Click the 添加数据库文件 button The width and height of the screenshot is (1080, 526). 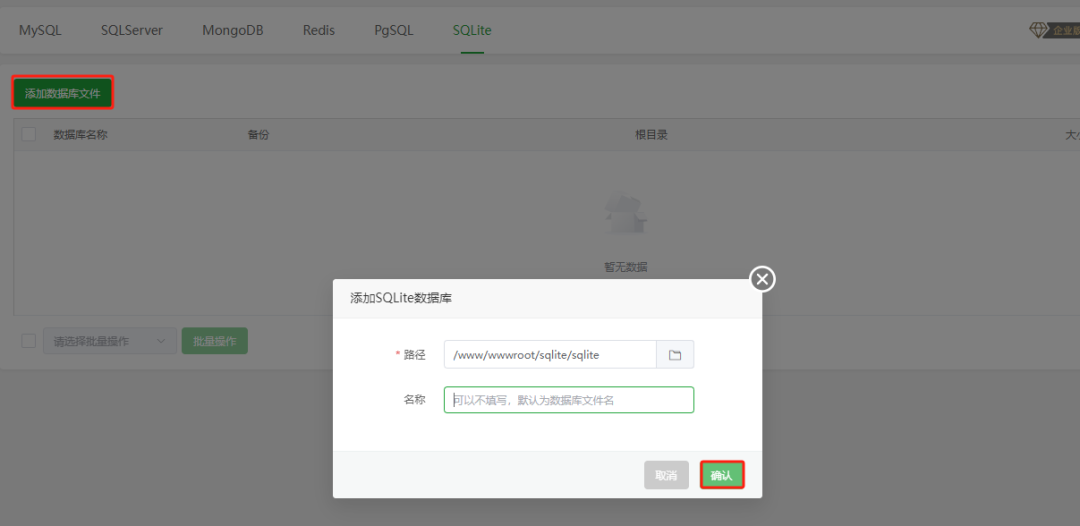coord(63,93)
